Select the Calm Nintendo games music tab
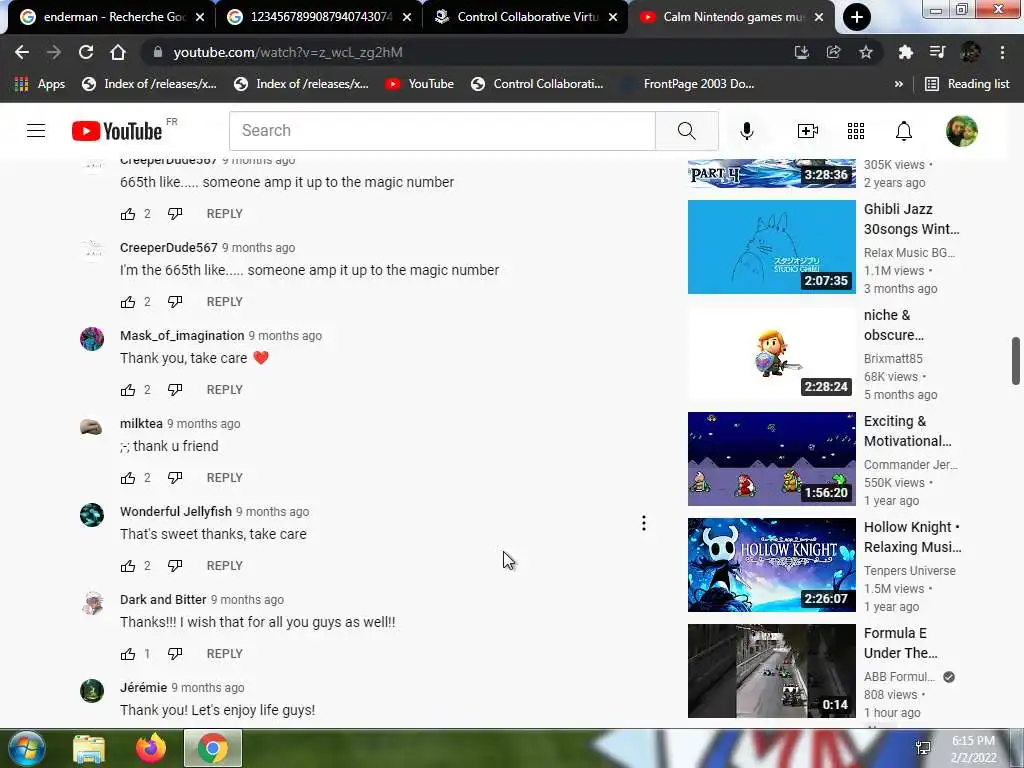Viewport: 1024px width, 768px height. tap(731, 17)
